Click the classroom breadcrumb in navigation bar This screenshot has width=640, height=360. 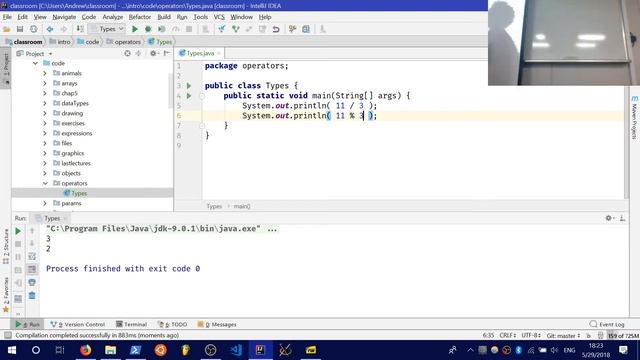point(24,42)
